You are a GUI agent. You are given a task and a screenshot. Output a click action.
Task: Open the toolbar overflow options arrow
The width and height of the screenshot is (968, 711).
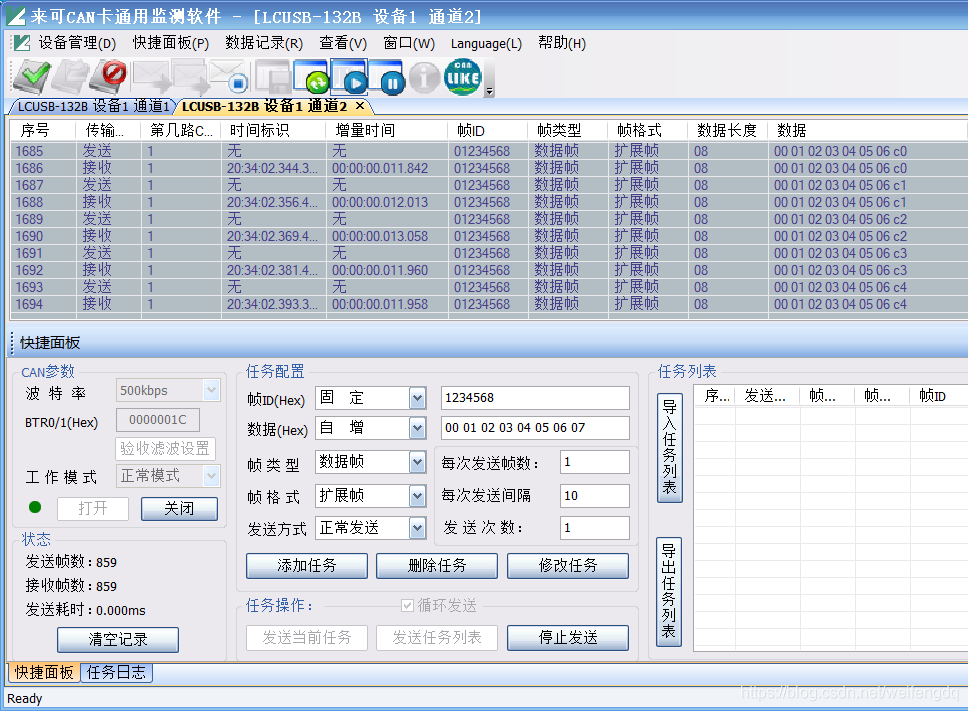[489, 91]
